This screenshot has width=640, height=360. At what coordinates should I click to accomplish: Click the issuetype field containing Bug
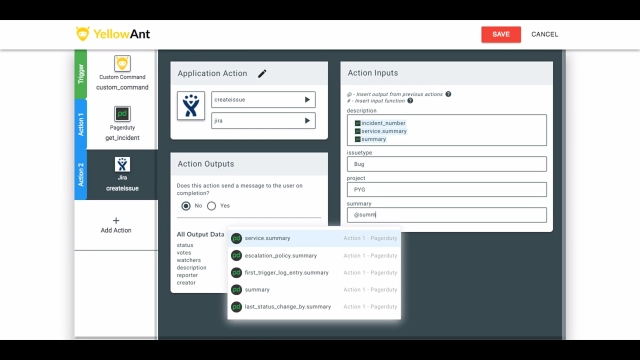tap(447, 164)
